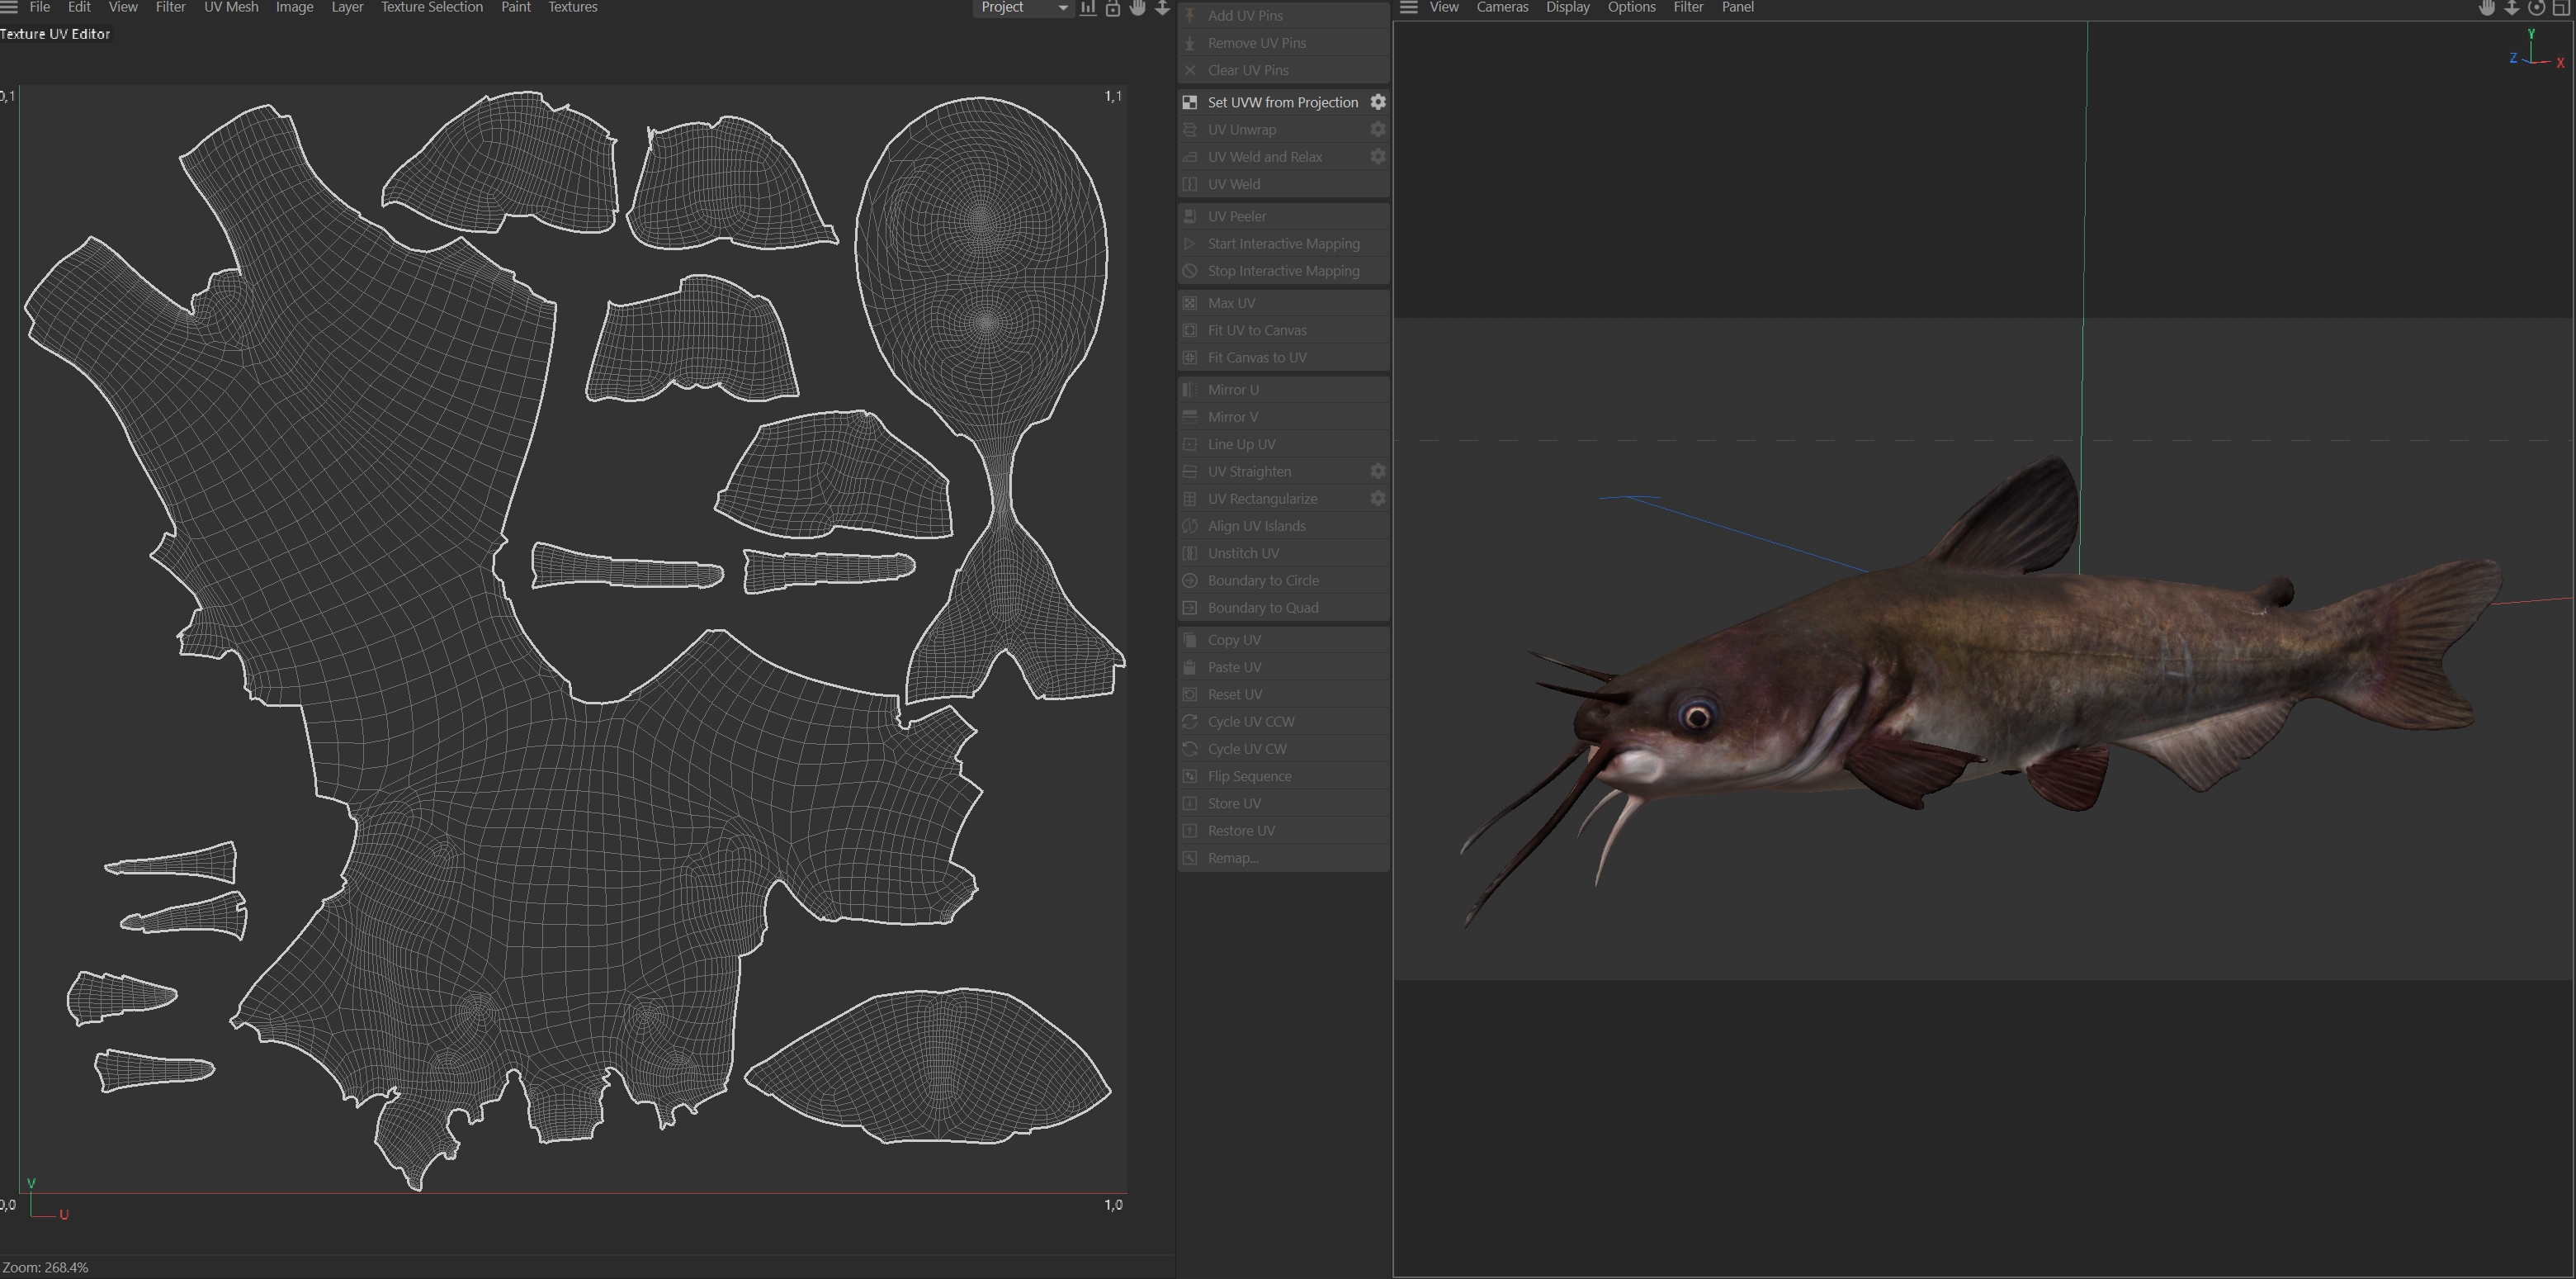The height and width of the screenshot is (1279, 2576).
Task: Open the Texture Selection menu
Action: [431, 7]
